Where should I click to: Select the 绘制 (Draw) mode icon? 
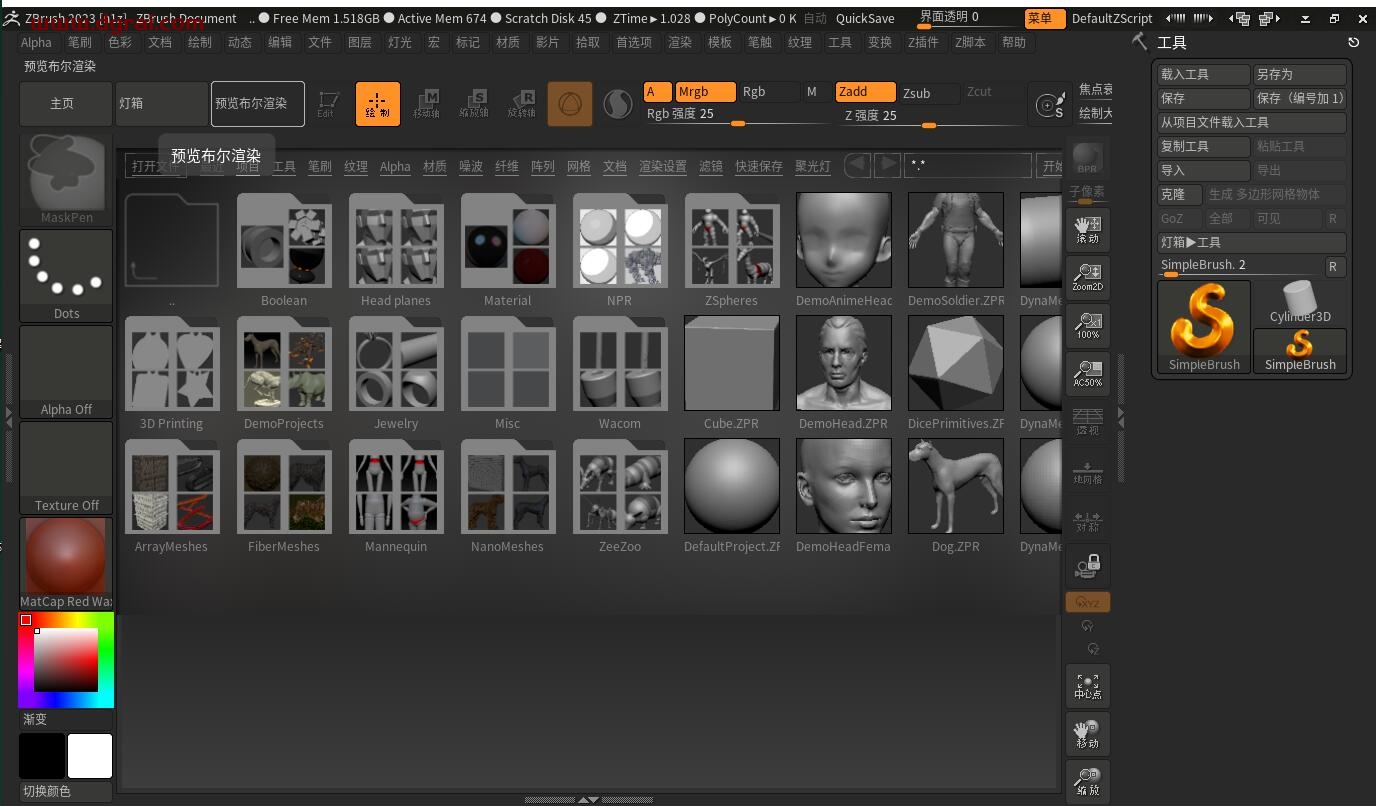click(x=377, y=103)
